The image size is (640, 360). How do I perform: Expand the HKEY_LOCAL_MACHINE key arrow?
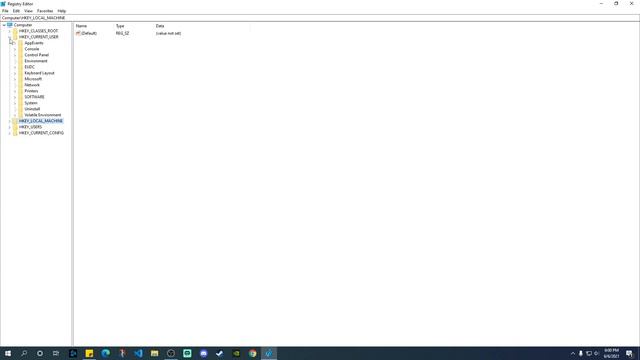point(10,121)
